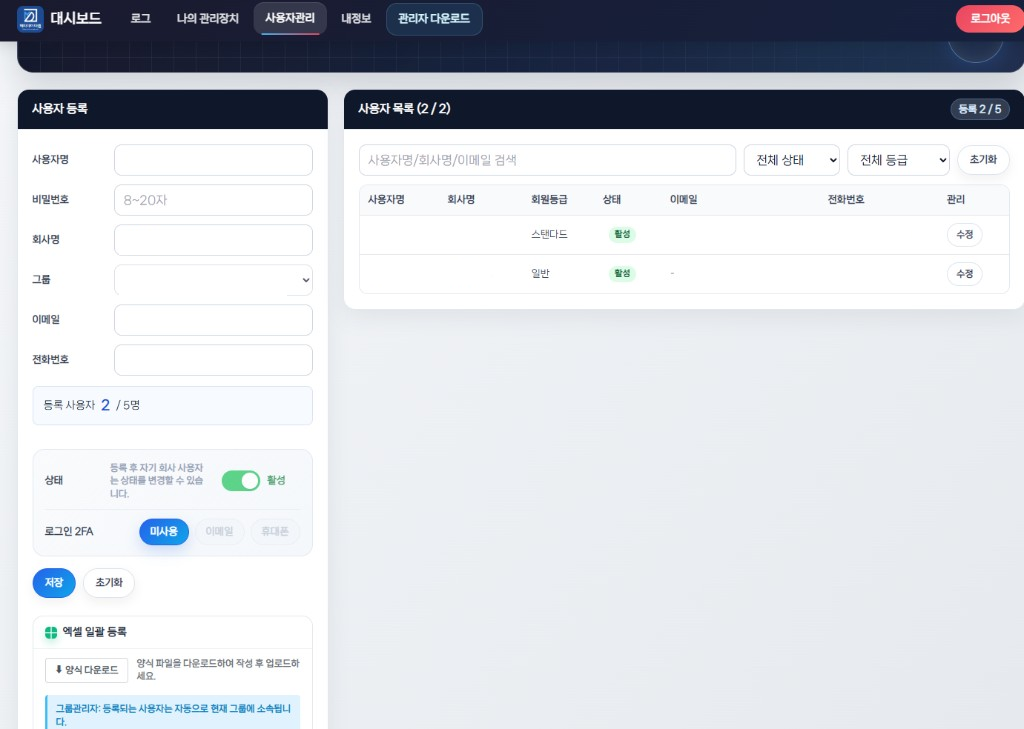Focus the 사용자명 input field
This screenshot has width=1024, height=729.
click(214, 160)
